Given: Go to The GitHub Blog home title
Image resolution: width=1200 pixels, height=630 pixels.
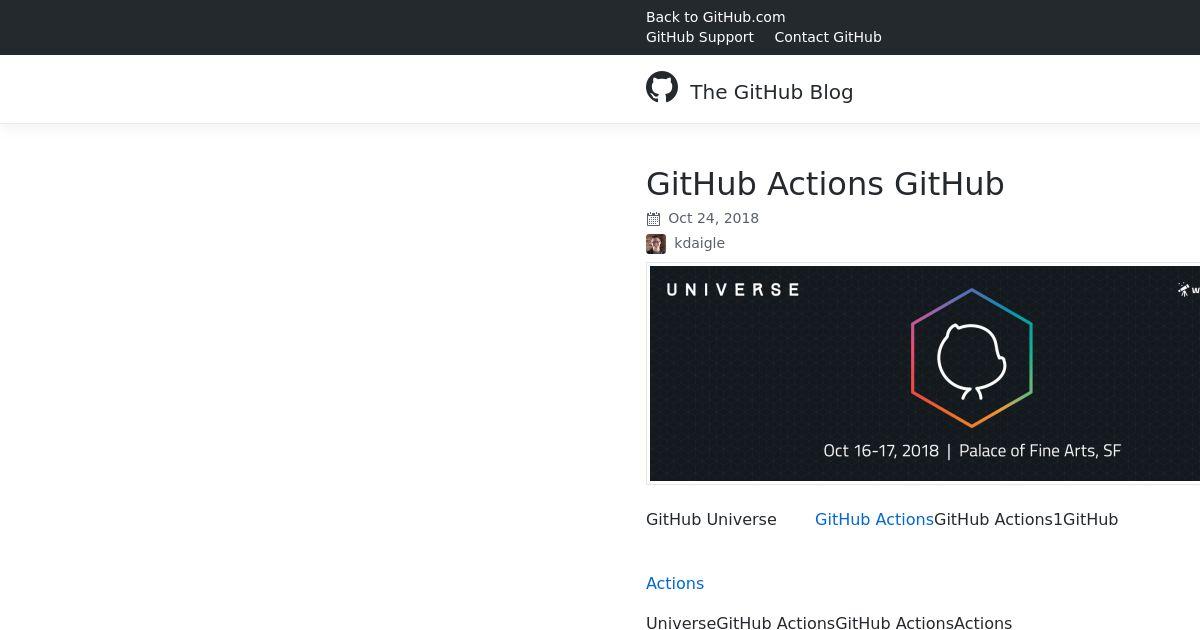Looking at the screenshot, I should (772, 92).
